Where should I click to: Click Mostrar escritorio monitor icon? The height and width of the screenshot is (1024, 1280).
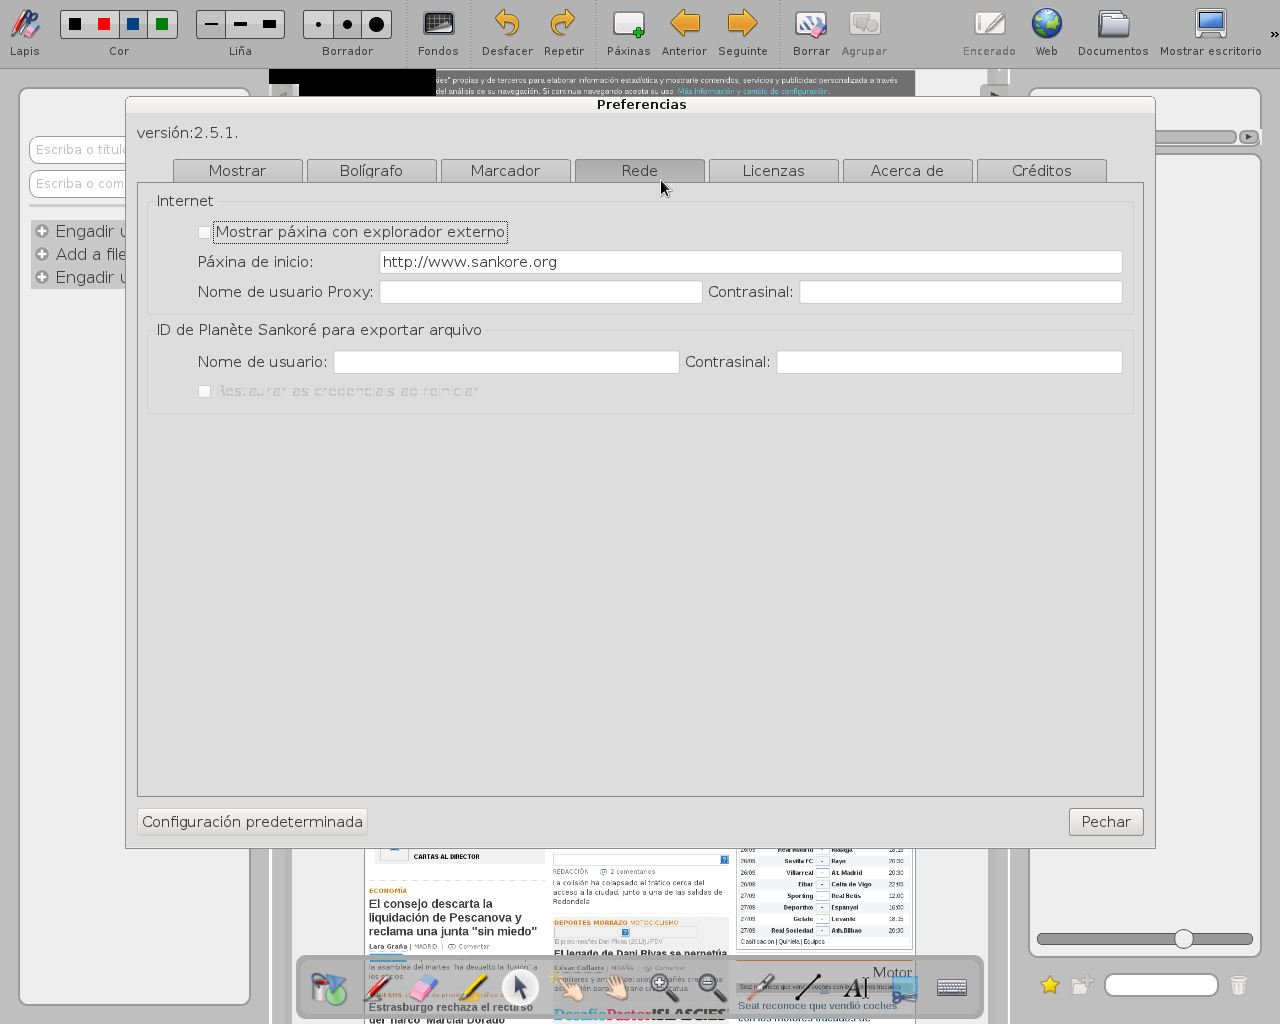coord(1210,24)
